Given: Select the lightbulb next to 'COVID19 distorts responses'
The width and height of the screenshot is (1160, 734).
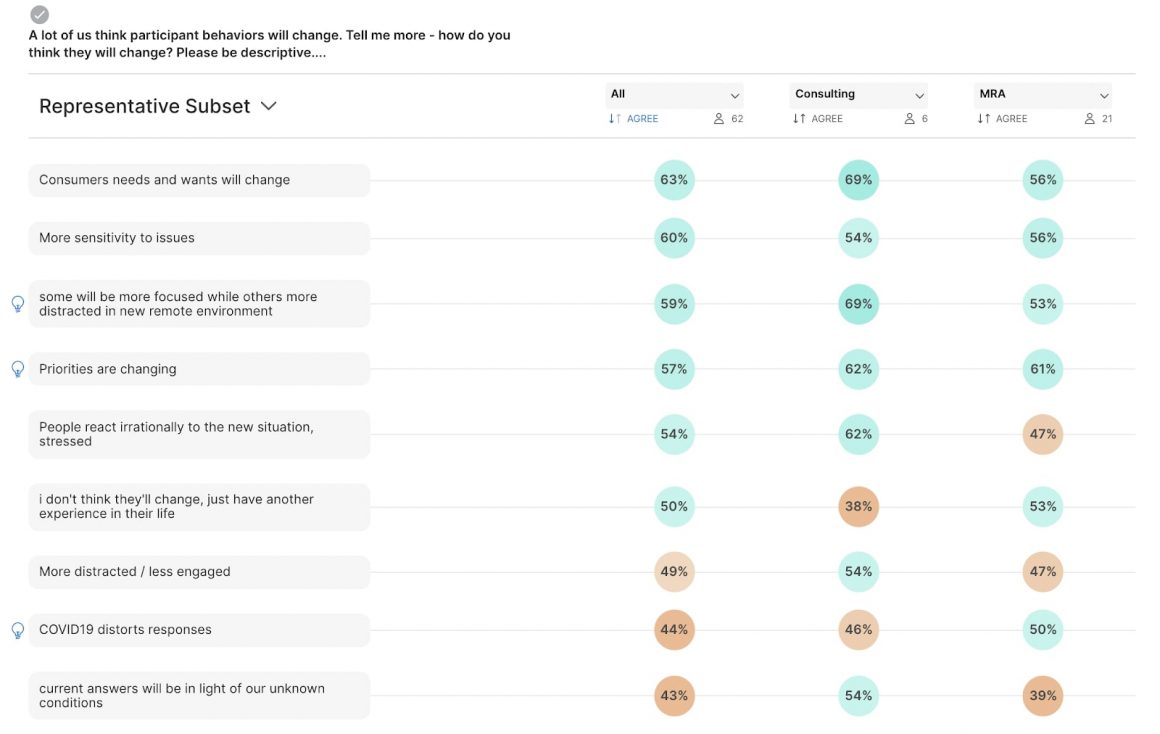Looking at the screenshot, I should click(x=17, y=630).
